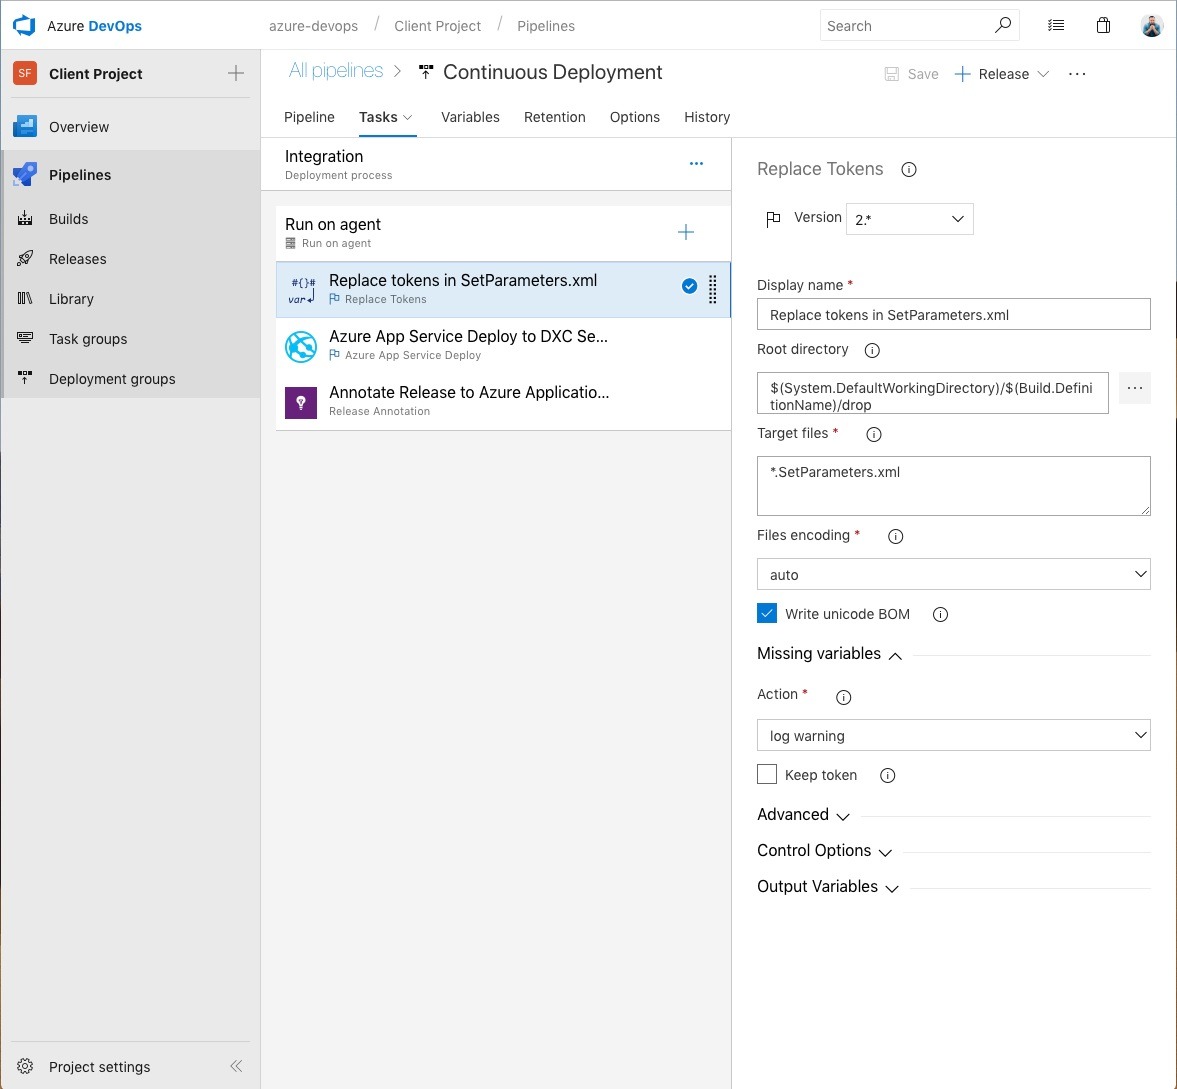Switch to the Retention tab
The image size is (1177, 1089).
click(x=555, y=117)
